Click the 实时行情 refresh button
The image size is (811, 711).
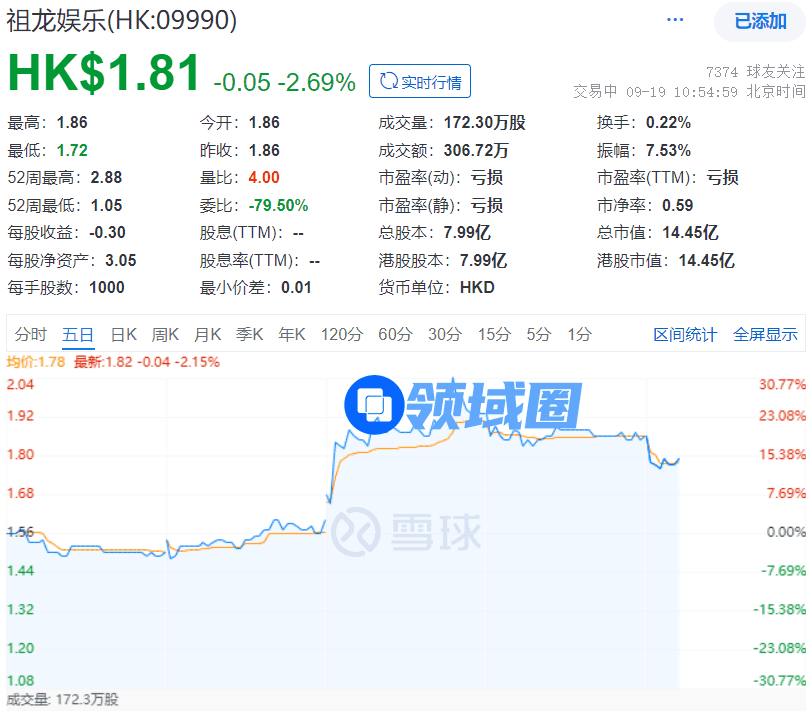[419, 82]
